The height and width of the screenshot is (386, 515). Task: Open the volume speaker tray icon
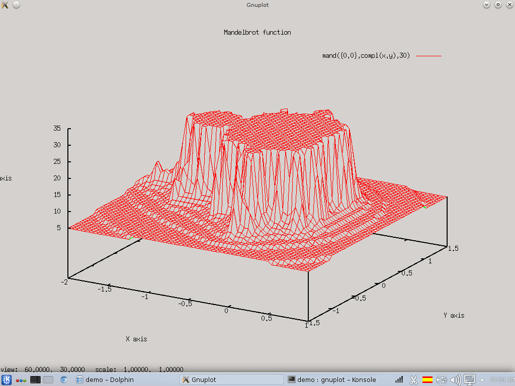click(455, 380)
